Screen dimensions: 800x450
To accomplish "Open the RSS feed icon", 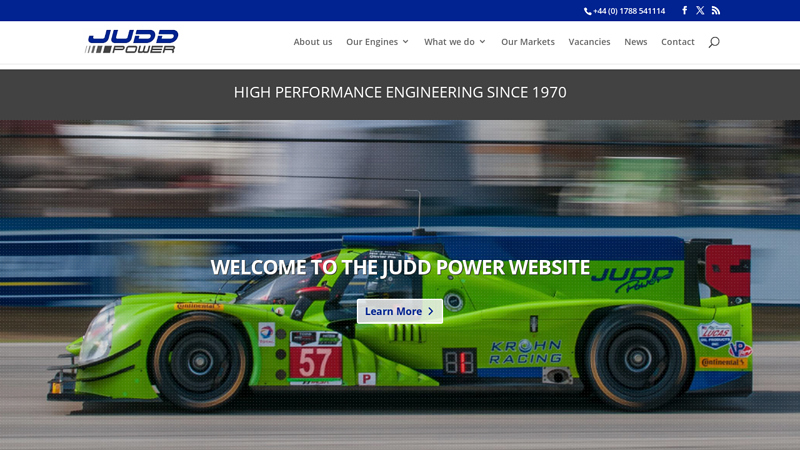I will pos(716,10).
